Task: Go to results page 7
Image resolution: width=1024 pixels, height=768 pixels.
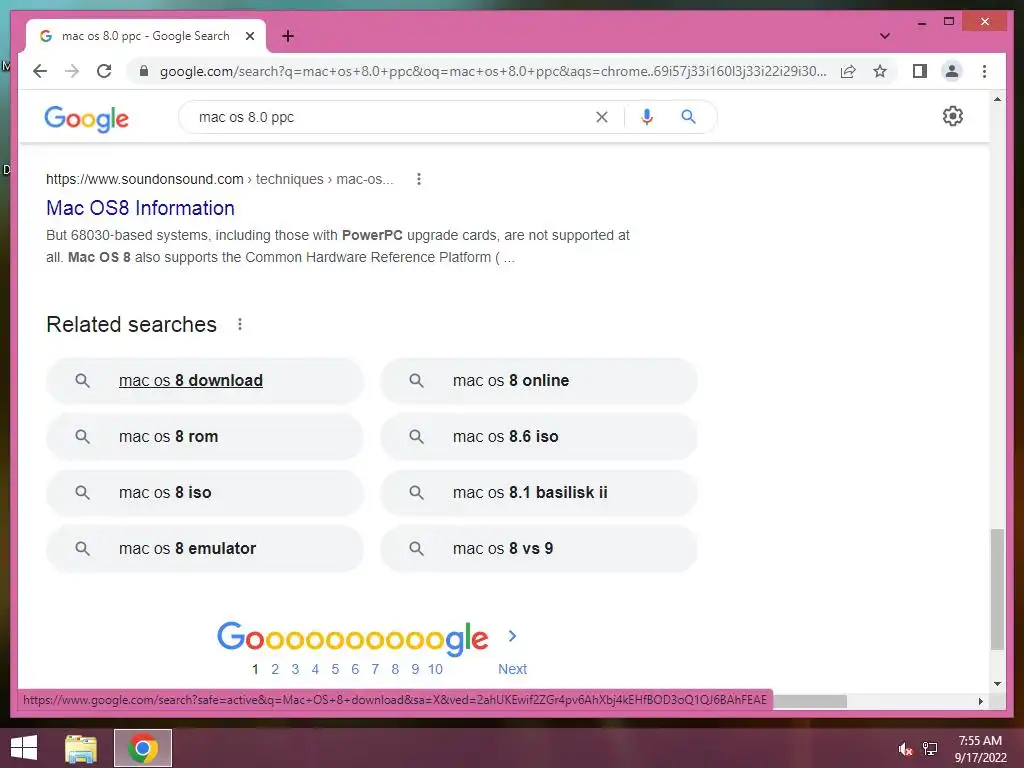Action: [x=375, y=669]
